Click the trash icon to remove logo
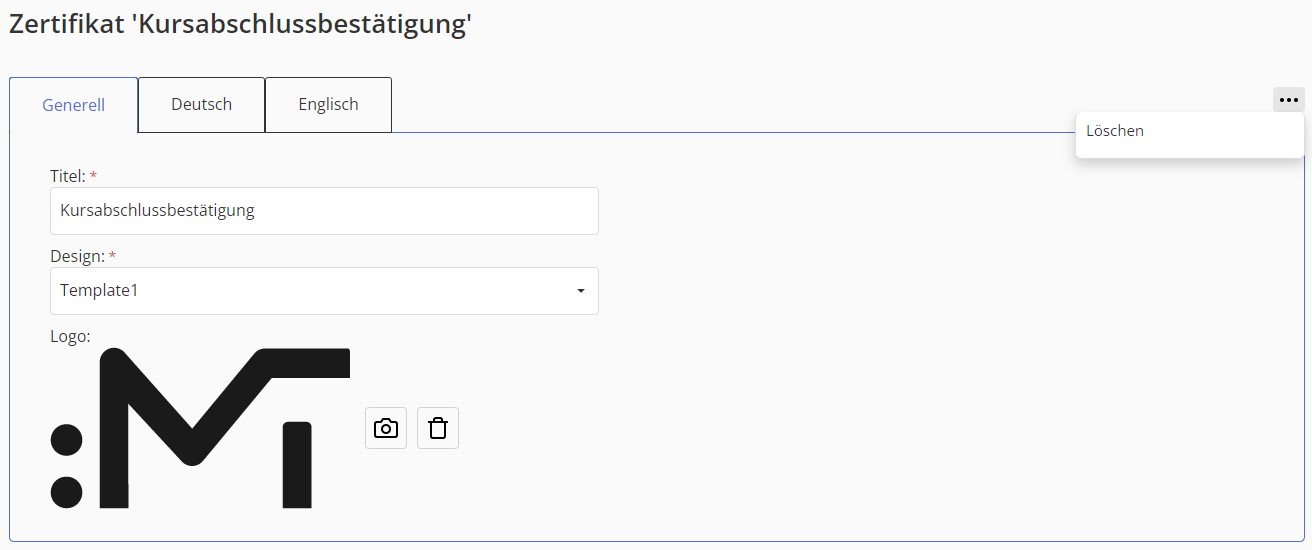The width and height of the screenshot is (1312, 550). [438, 428]
